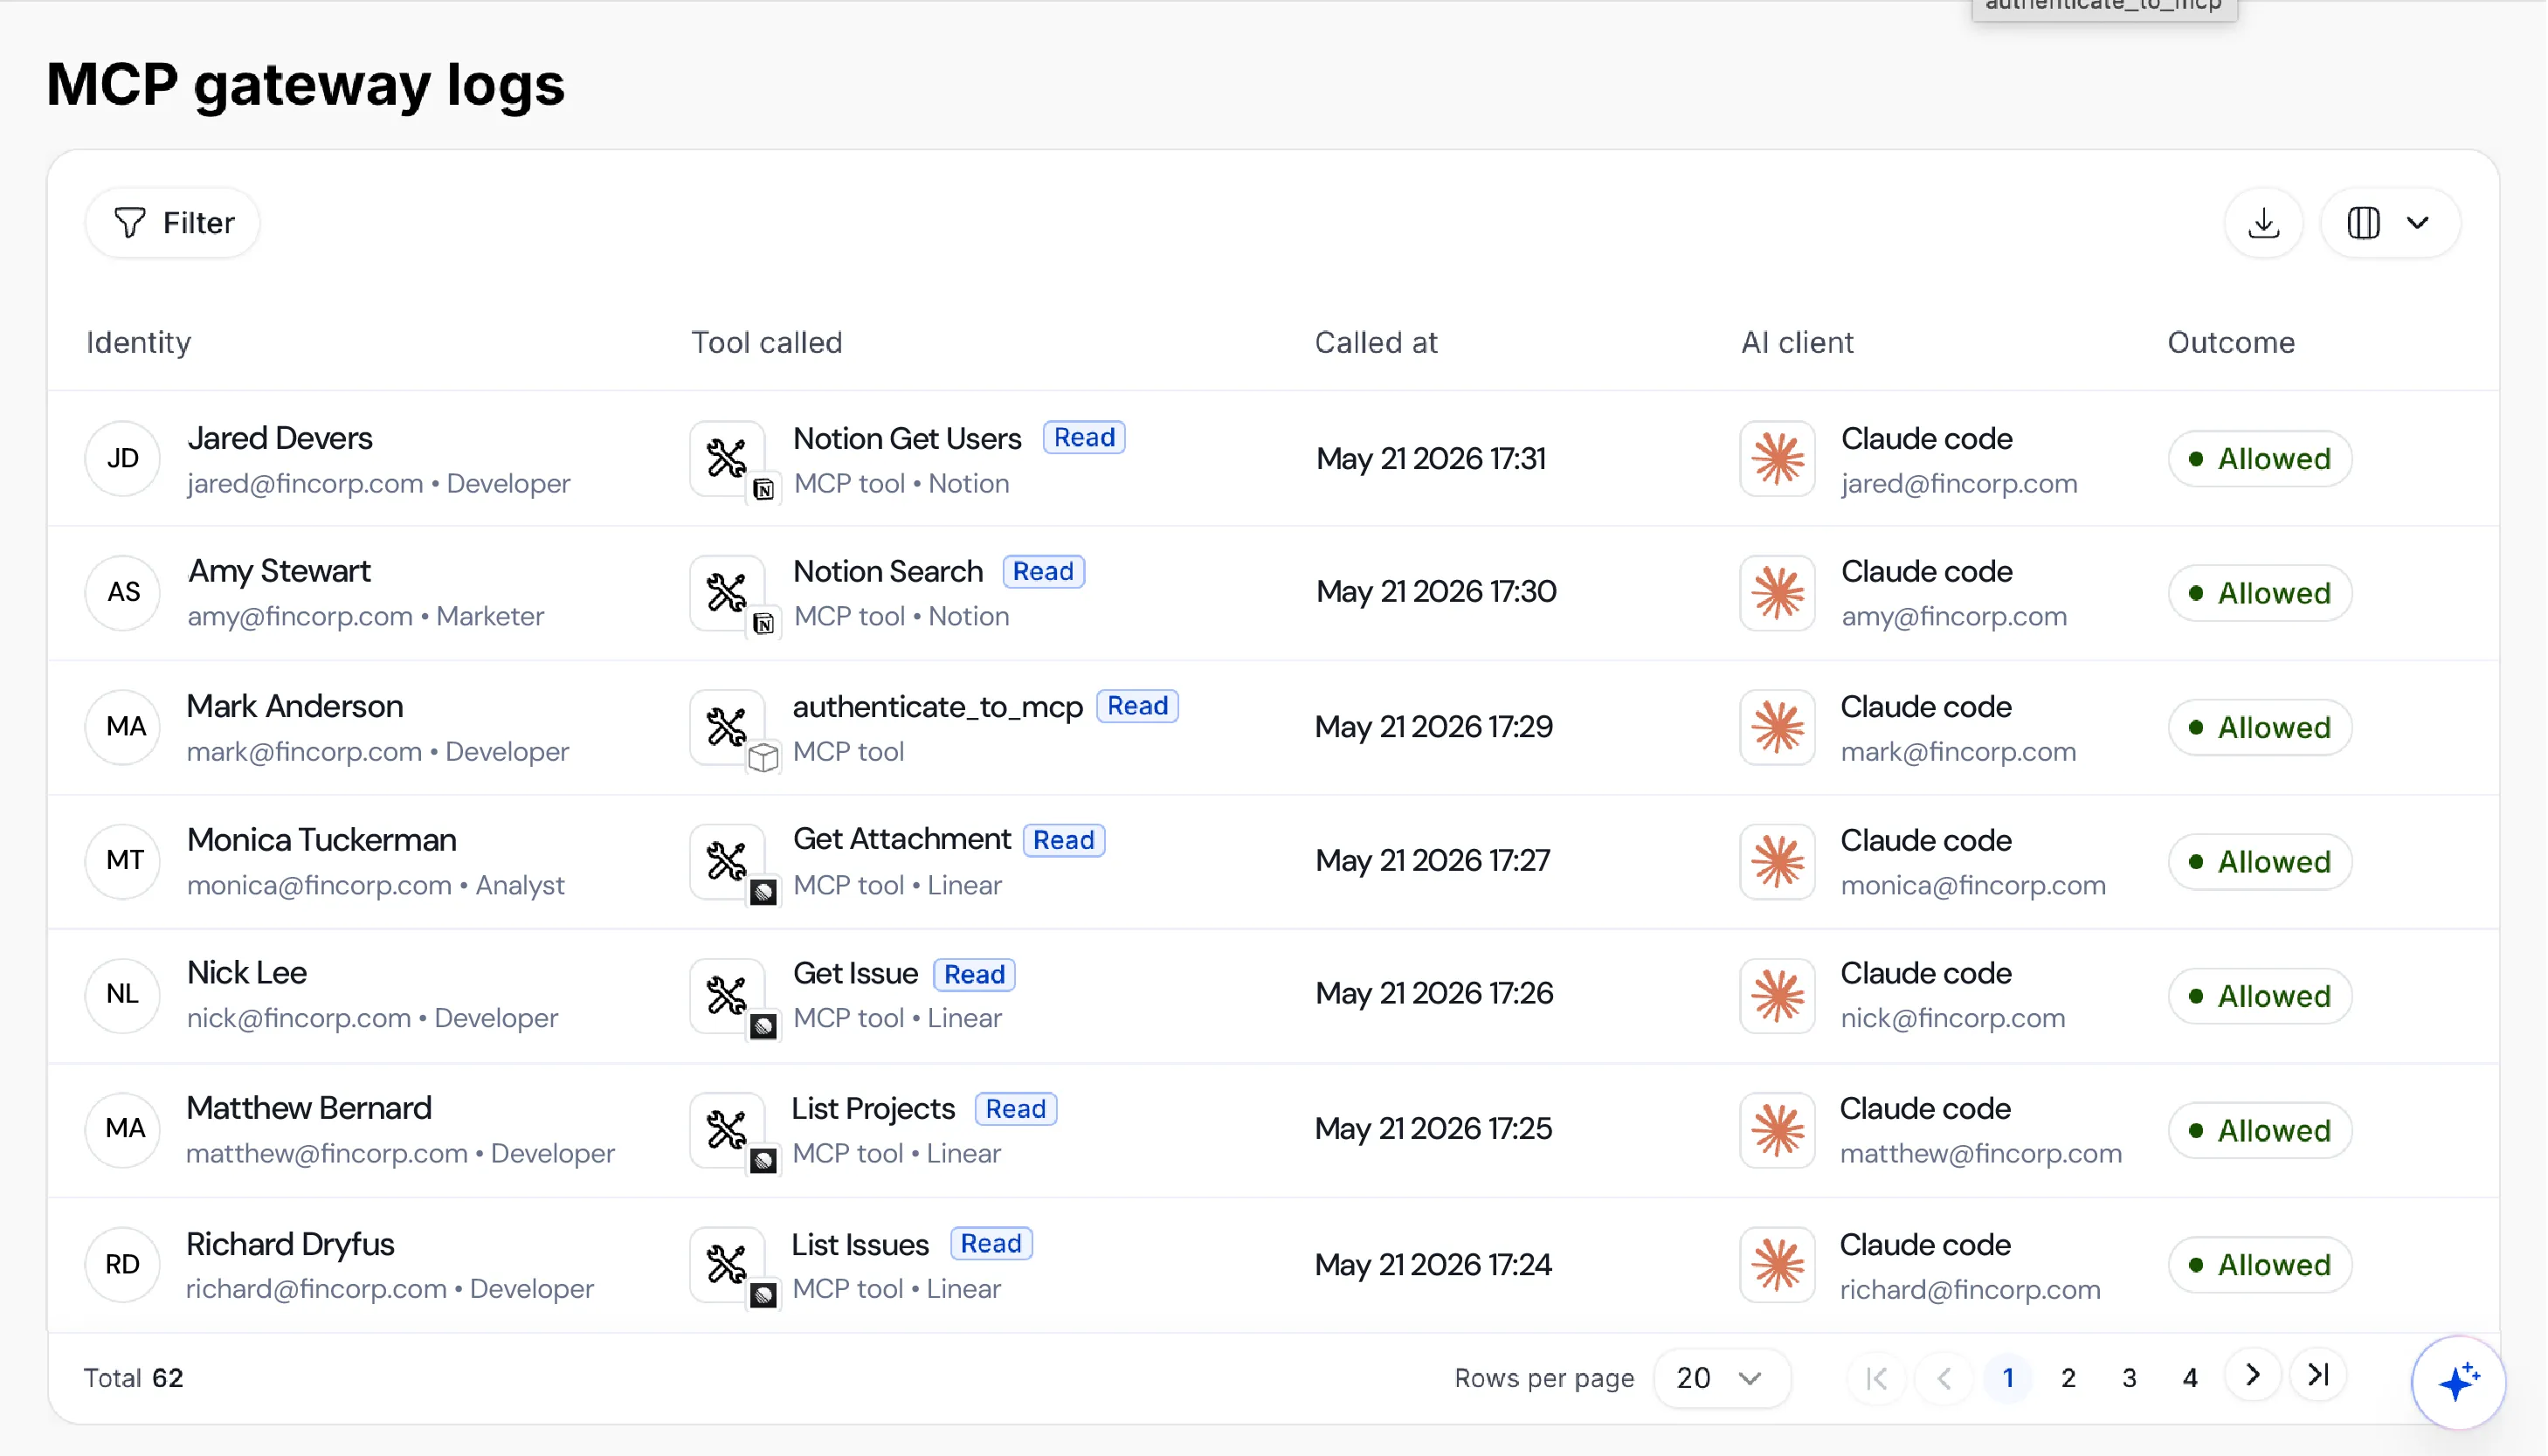Click the Get Attachment tool icon
Screen dimensions: 2548x1456
pos(728,861)
